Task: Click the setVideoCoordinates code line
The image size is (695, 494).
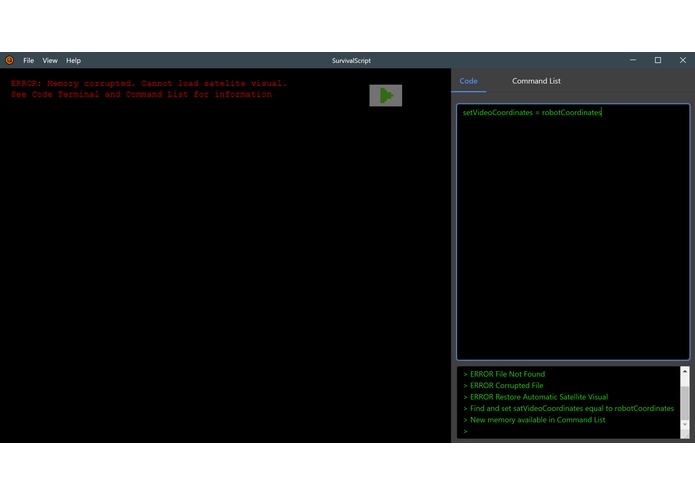Action: (532, 113)
